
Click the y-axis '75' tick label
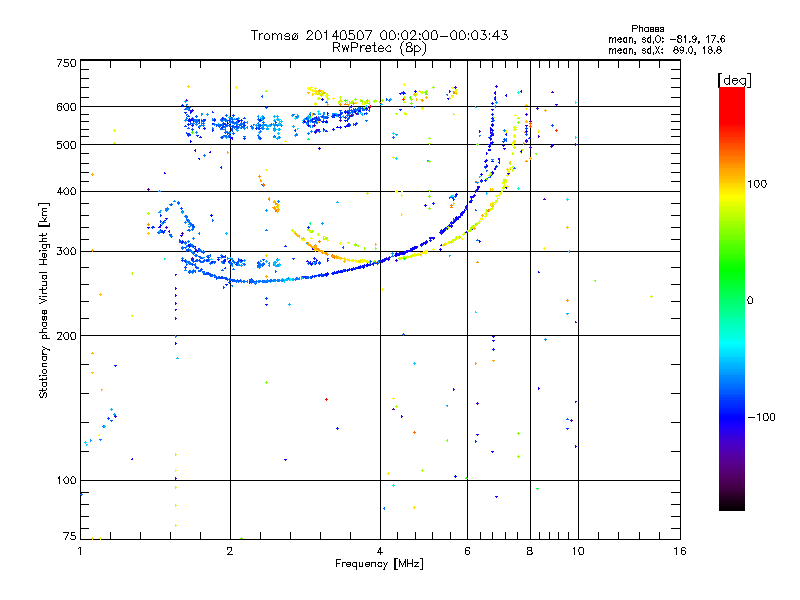70,536
